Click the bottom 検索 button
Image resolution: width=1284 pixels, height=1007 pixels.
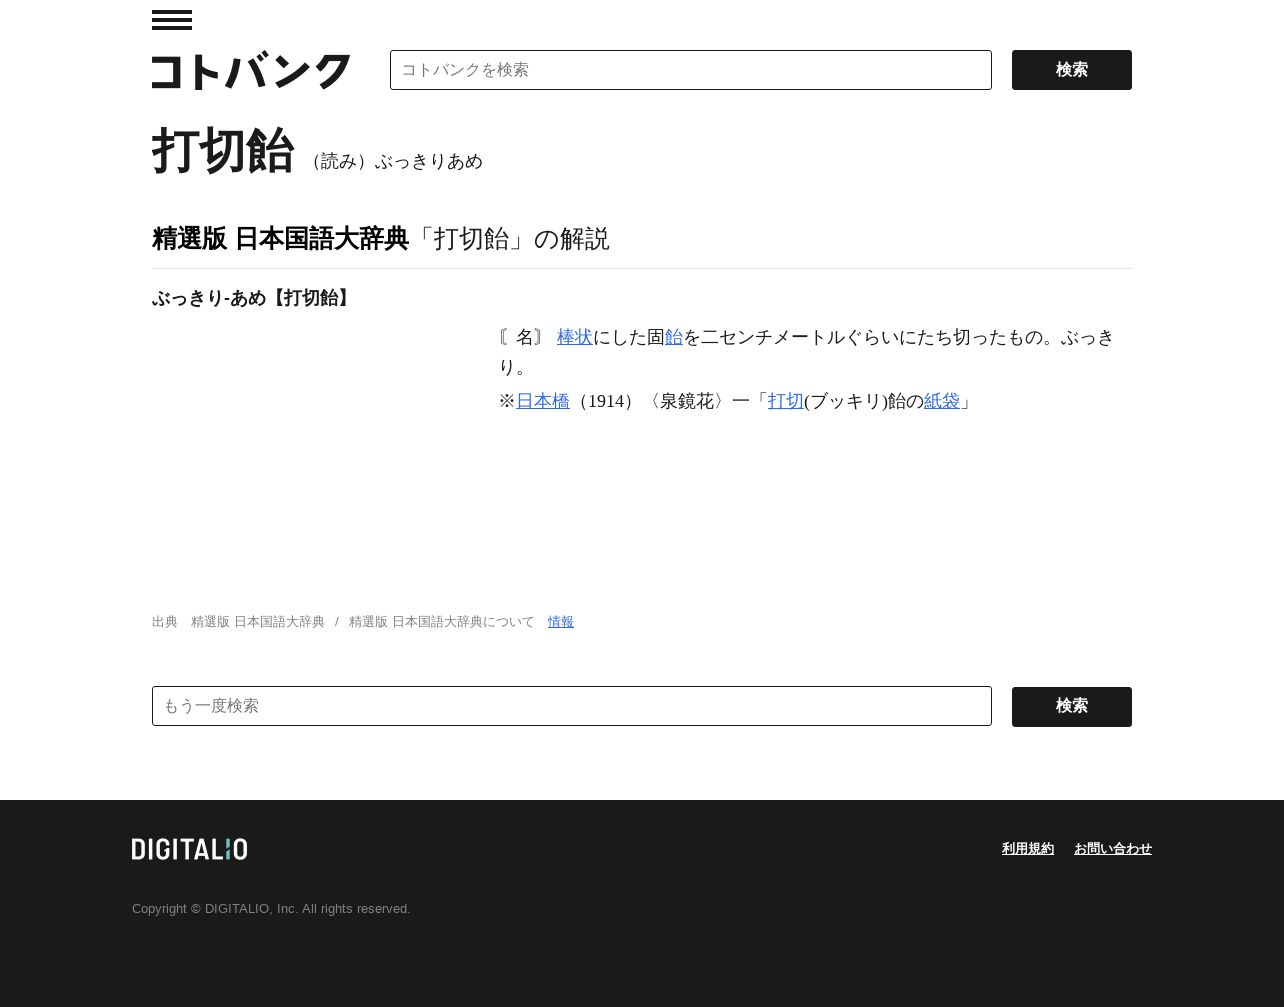click(x=1072, y=707)
